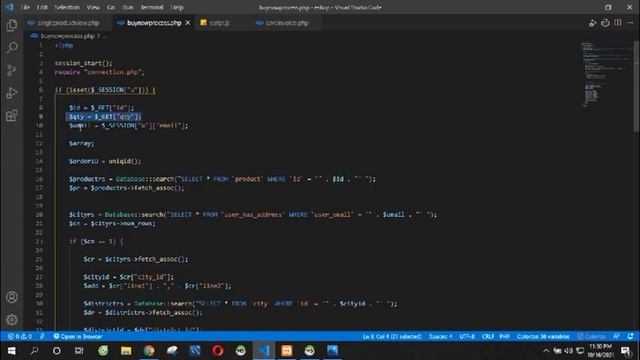Click the Visual Studio Code taskbar icon
This screenshot has width=640, height=360.
[264, 351]
